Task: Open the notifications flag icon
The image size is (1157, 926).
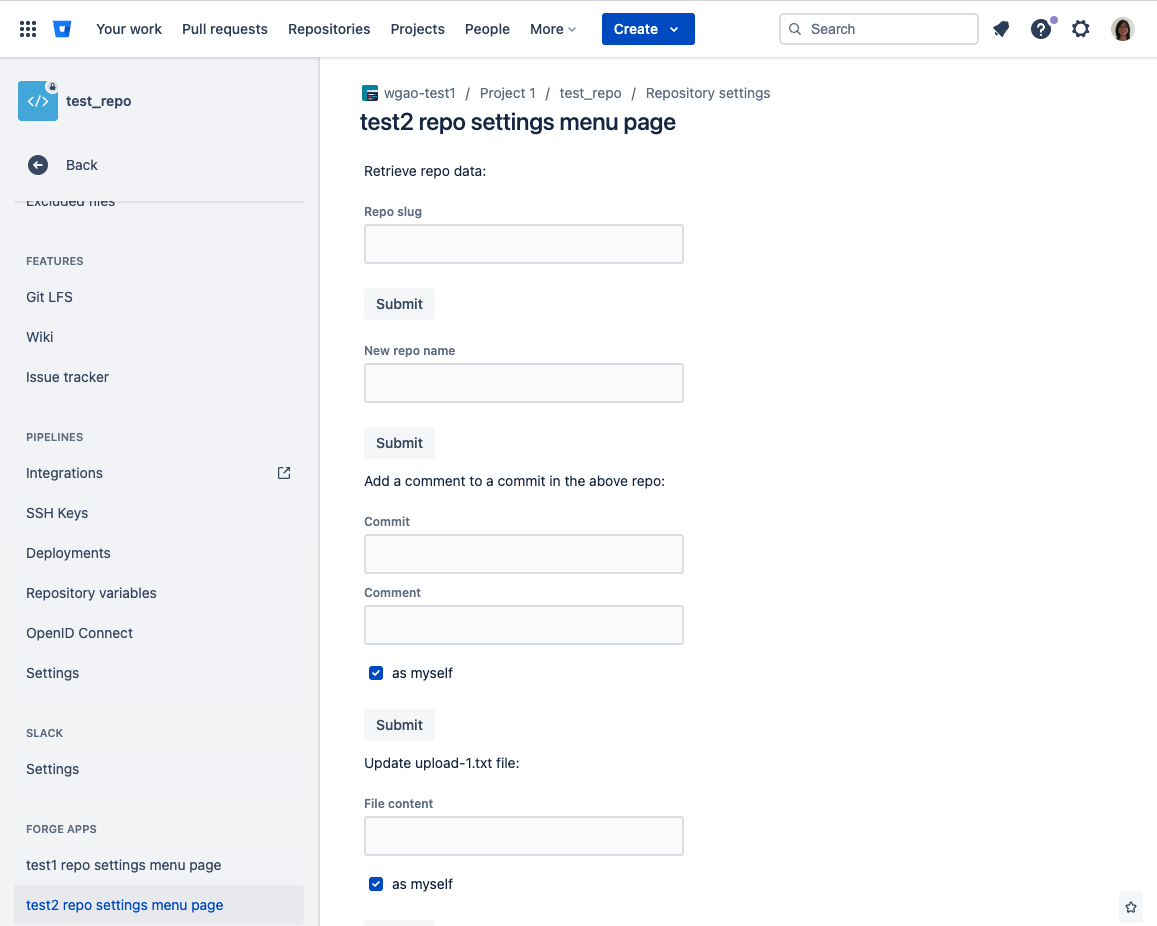Action: 1001,29
